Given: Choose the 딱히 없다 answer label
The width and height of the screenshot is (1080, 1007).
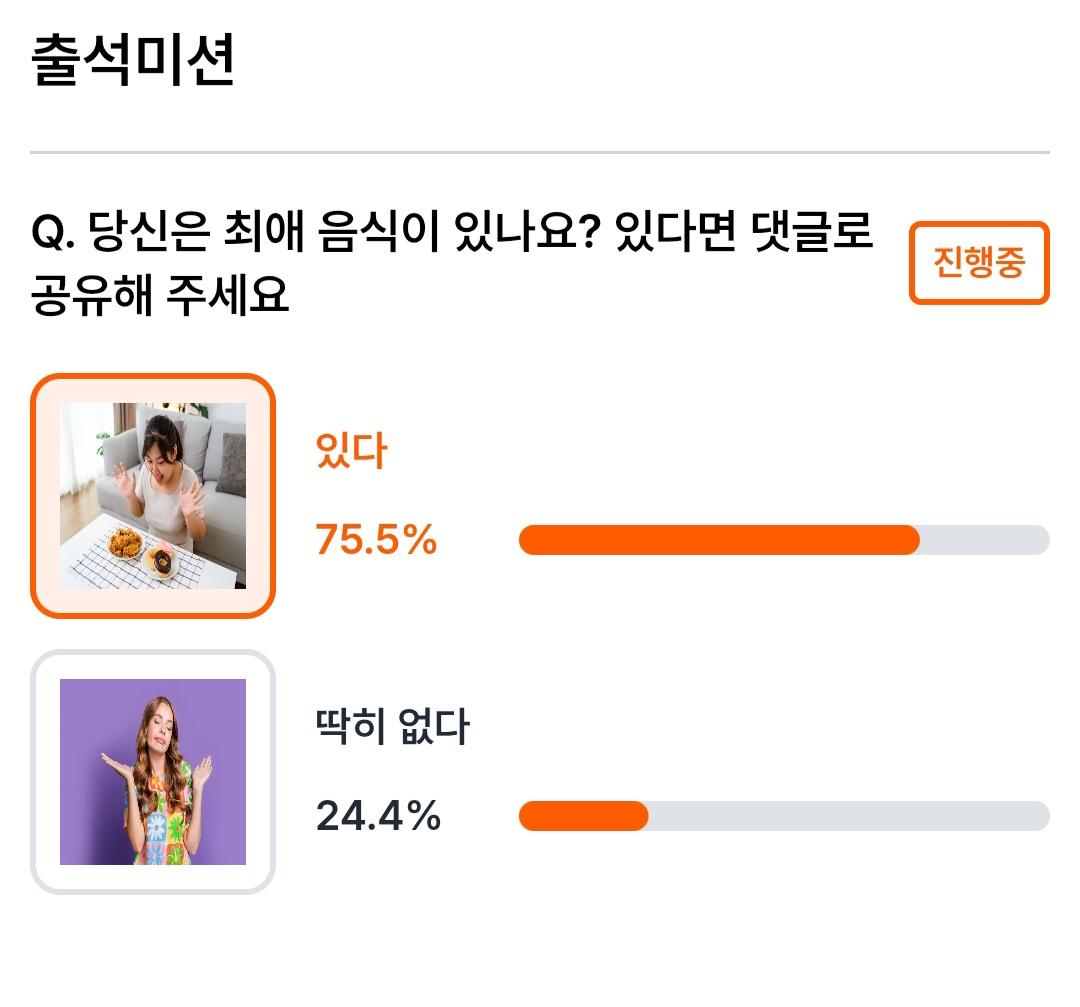Looking at the screenshot, I should click(392, 726).
